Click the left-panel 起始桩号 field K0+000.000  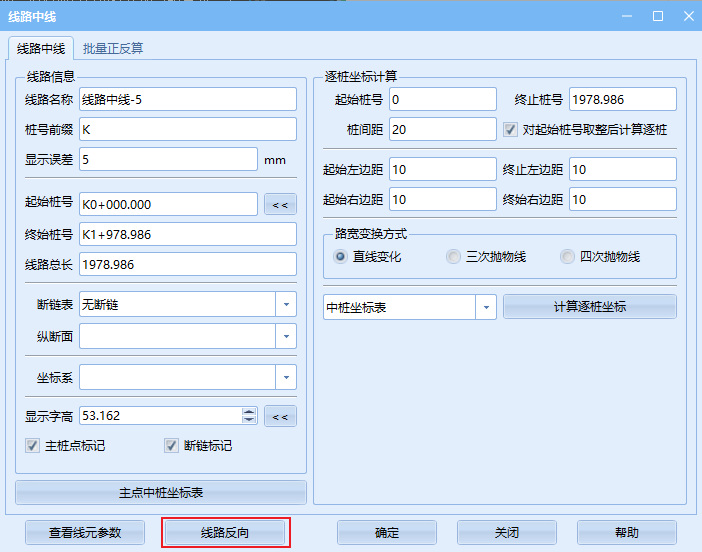[x=168, y=204]
